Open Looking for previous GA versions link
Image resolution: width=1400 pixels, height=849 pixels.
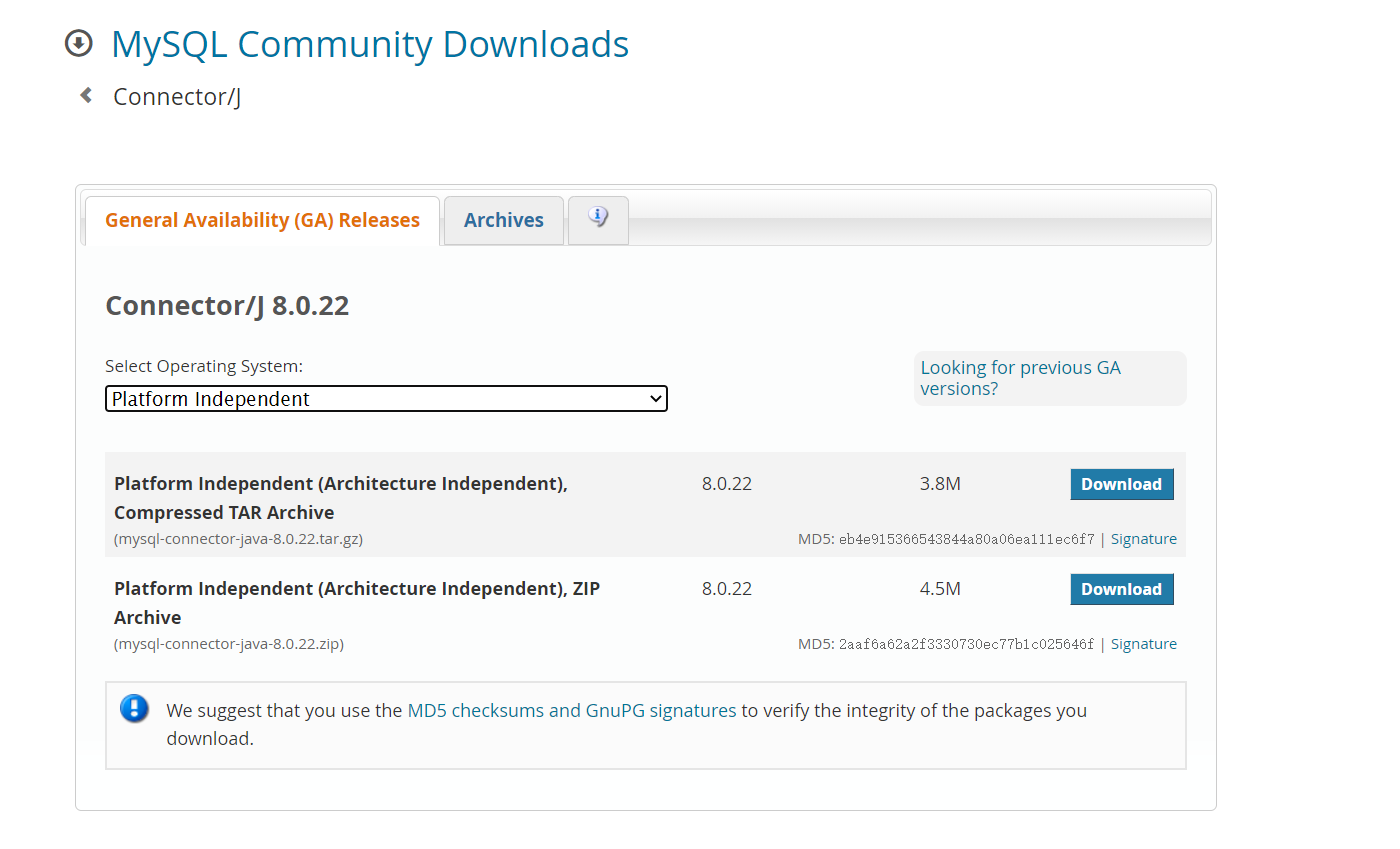[1020, 378]
